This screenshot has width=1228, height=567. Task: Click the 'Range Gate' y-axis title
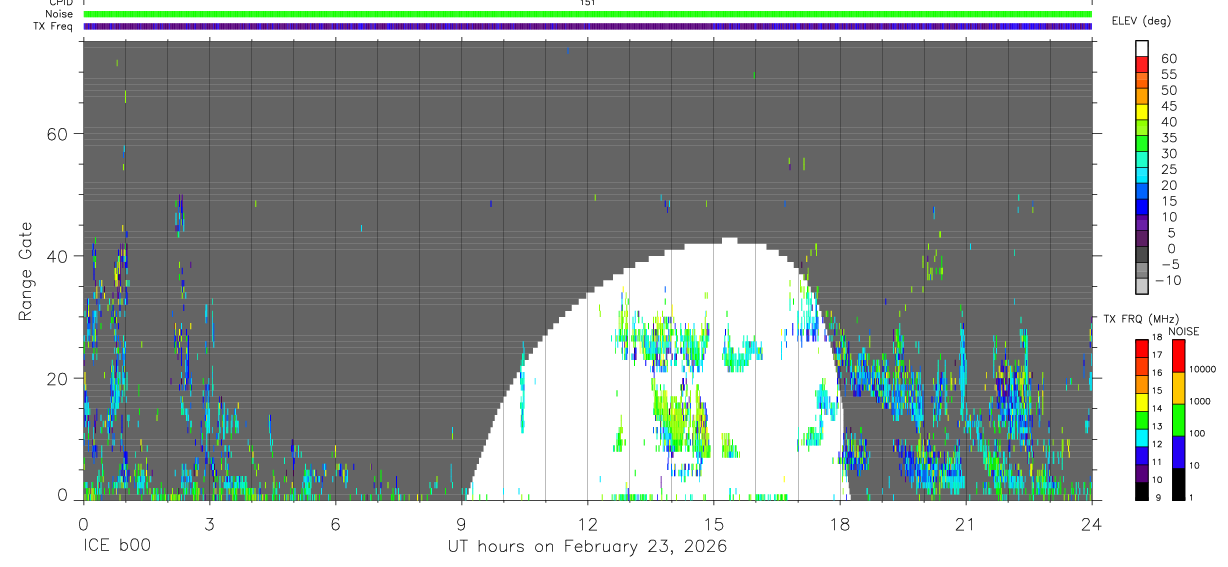(26, 270)
